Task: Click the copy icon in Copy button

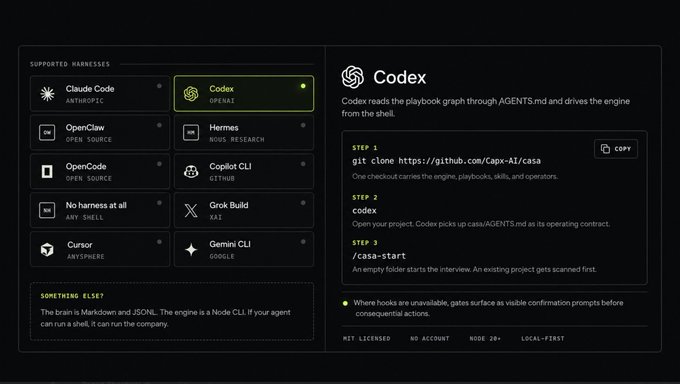Action: point(605,149)
